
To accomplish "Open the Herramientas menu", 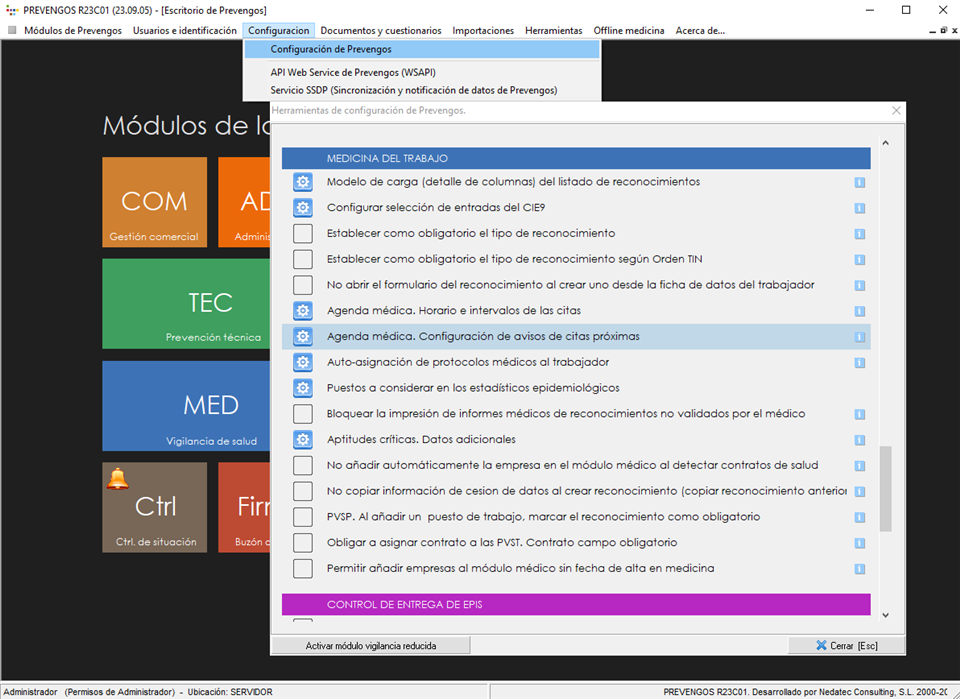I will (553, 31).
